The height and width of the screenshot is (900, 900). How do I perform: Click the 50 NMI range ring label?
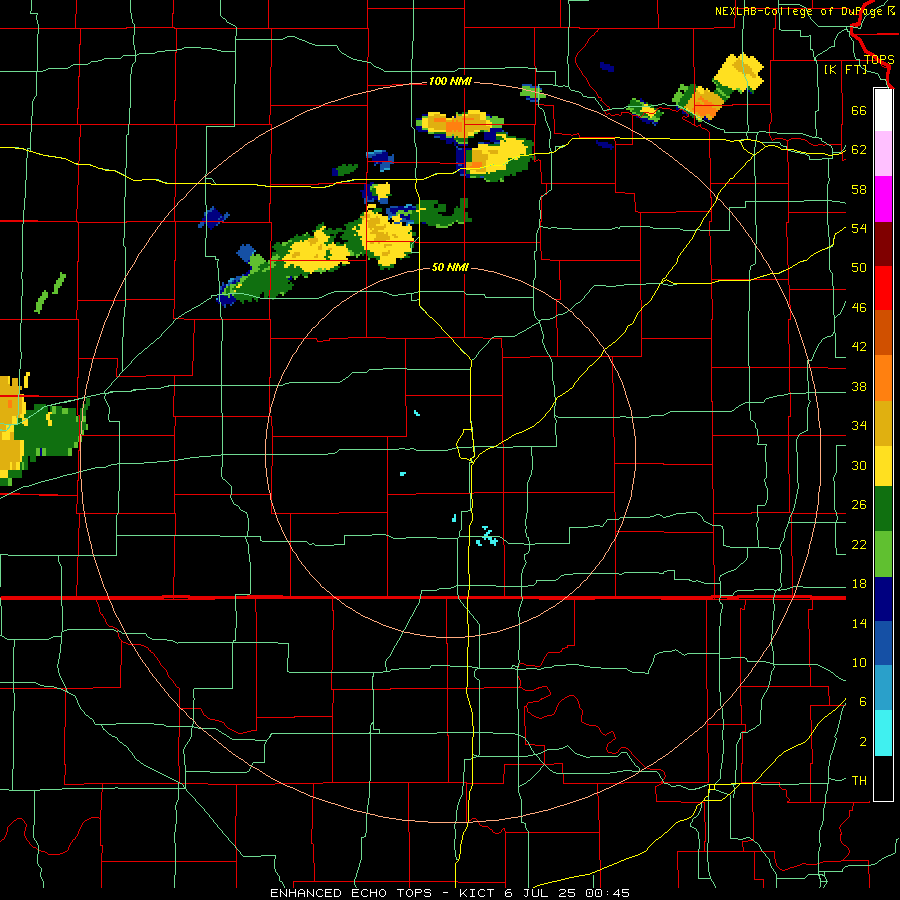click(450, 267)
